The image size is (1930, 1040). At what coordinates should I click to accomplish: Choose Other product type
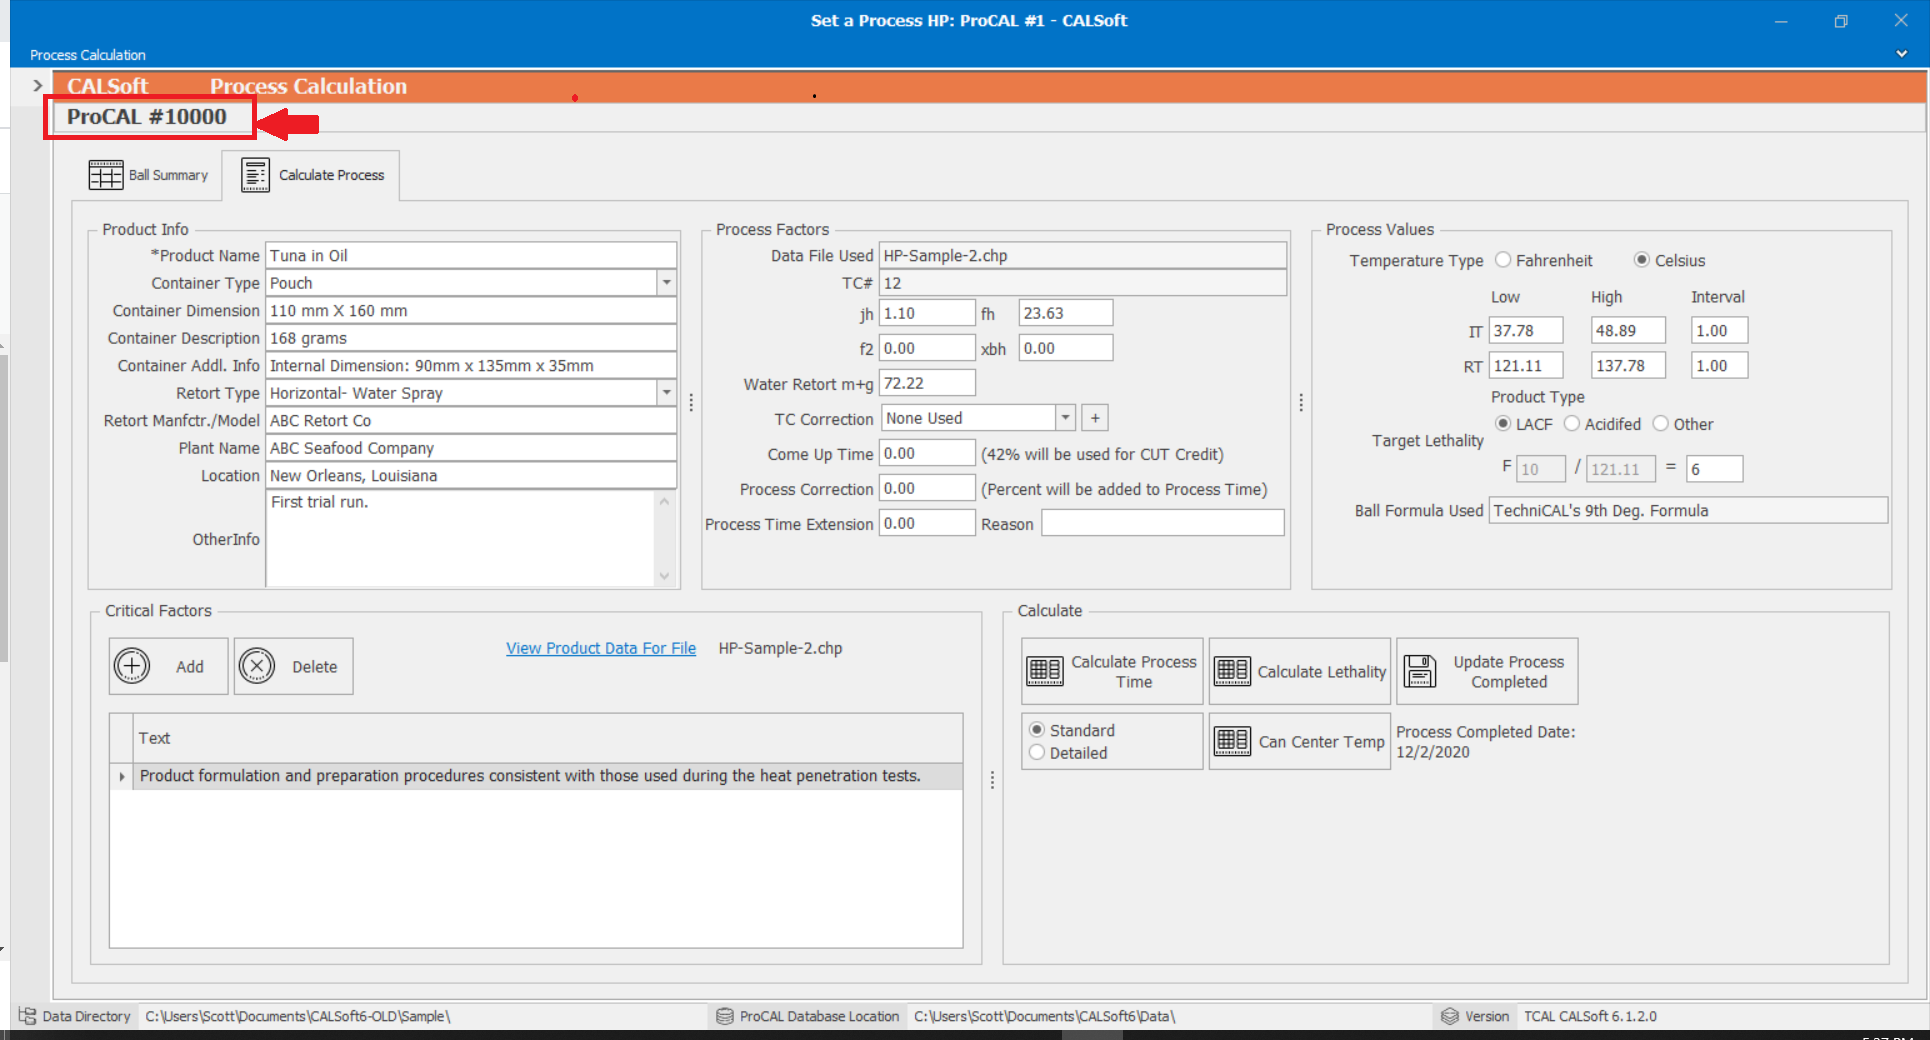click(x=1661, y=424)
